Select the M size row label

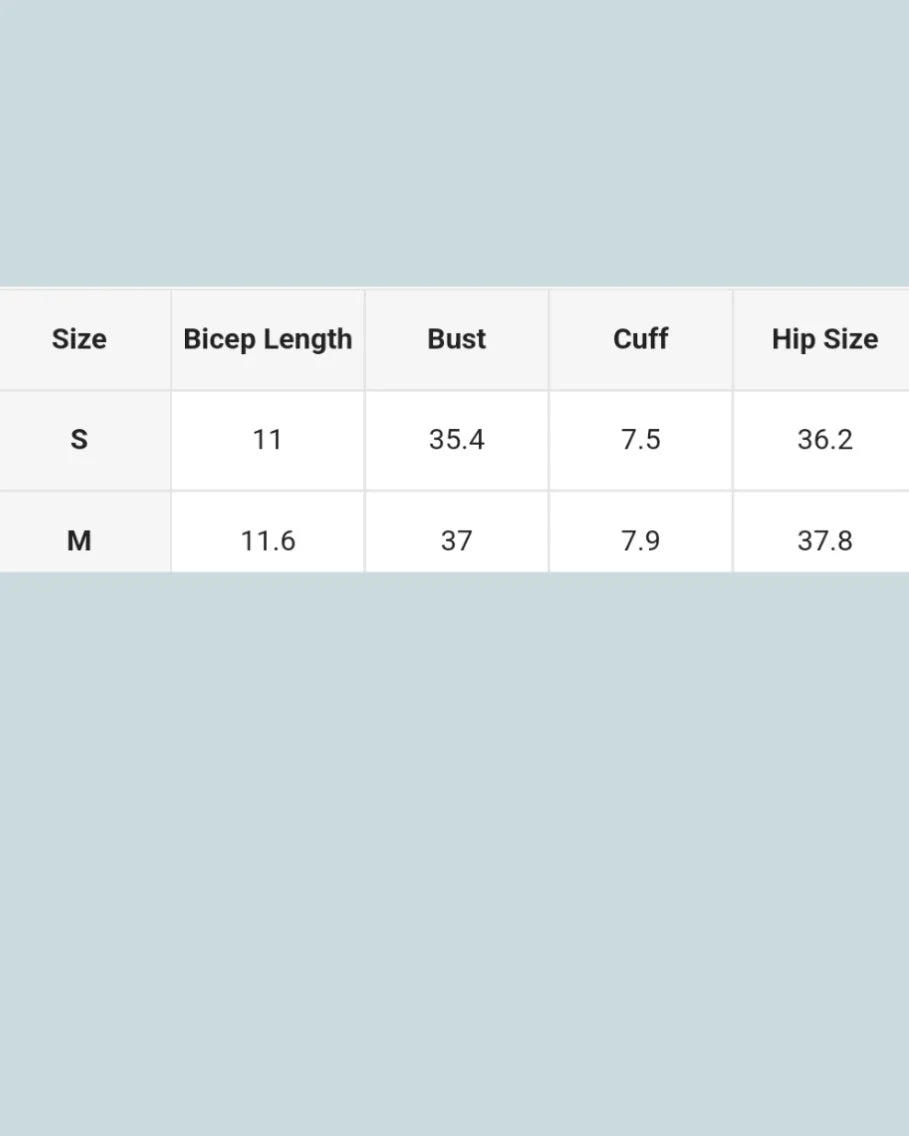coord(79,541)
